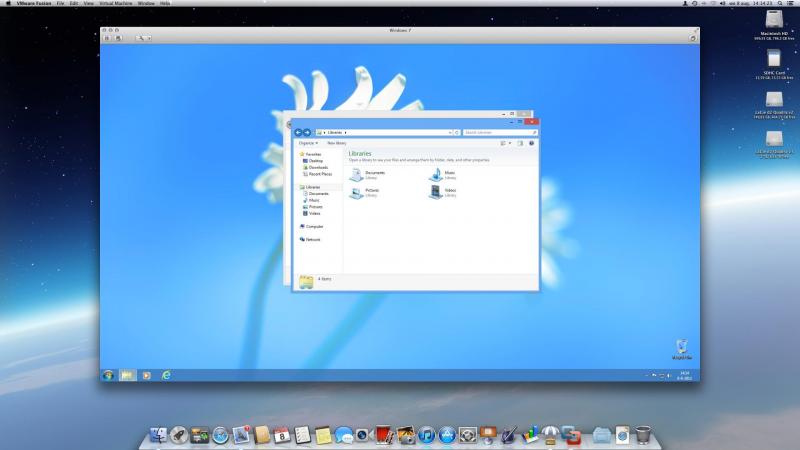Screen dimensions: 800x450
Task: Launch Internet Explorer from taskbar
Action: click(x=166, y=375)
